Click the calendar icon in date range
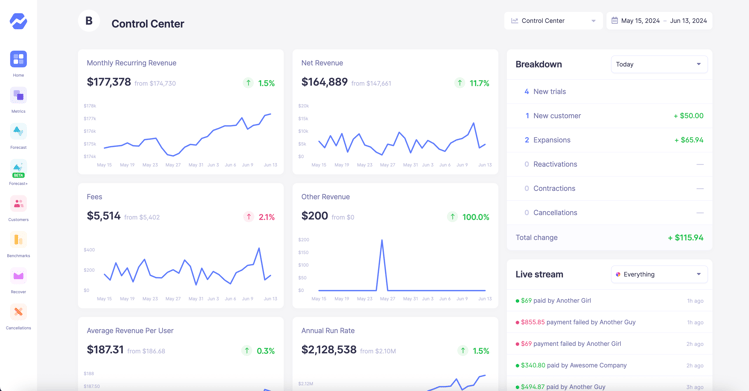749x391 pixels. click(x=614, y=21)
